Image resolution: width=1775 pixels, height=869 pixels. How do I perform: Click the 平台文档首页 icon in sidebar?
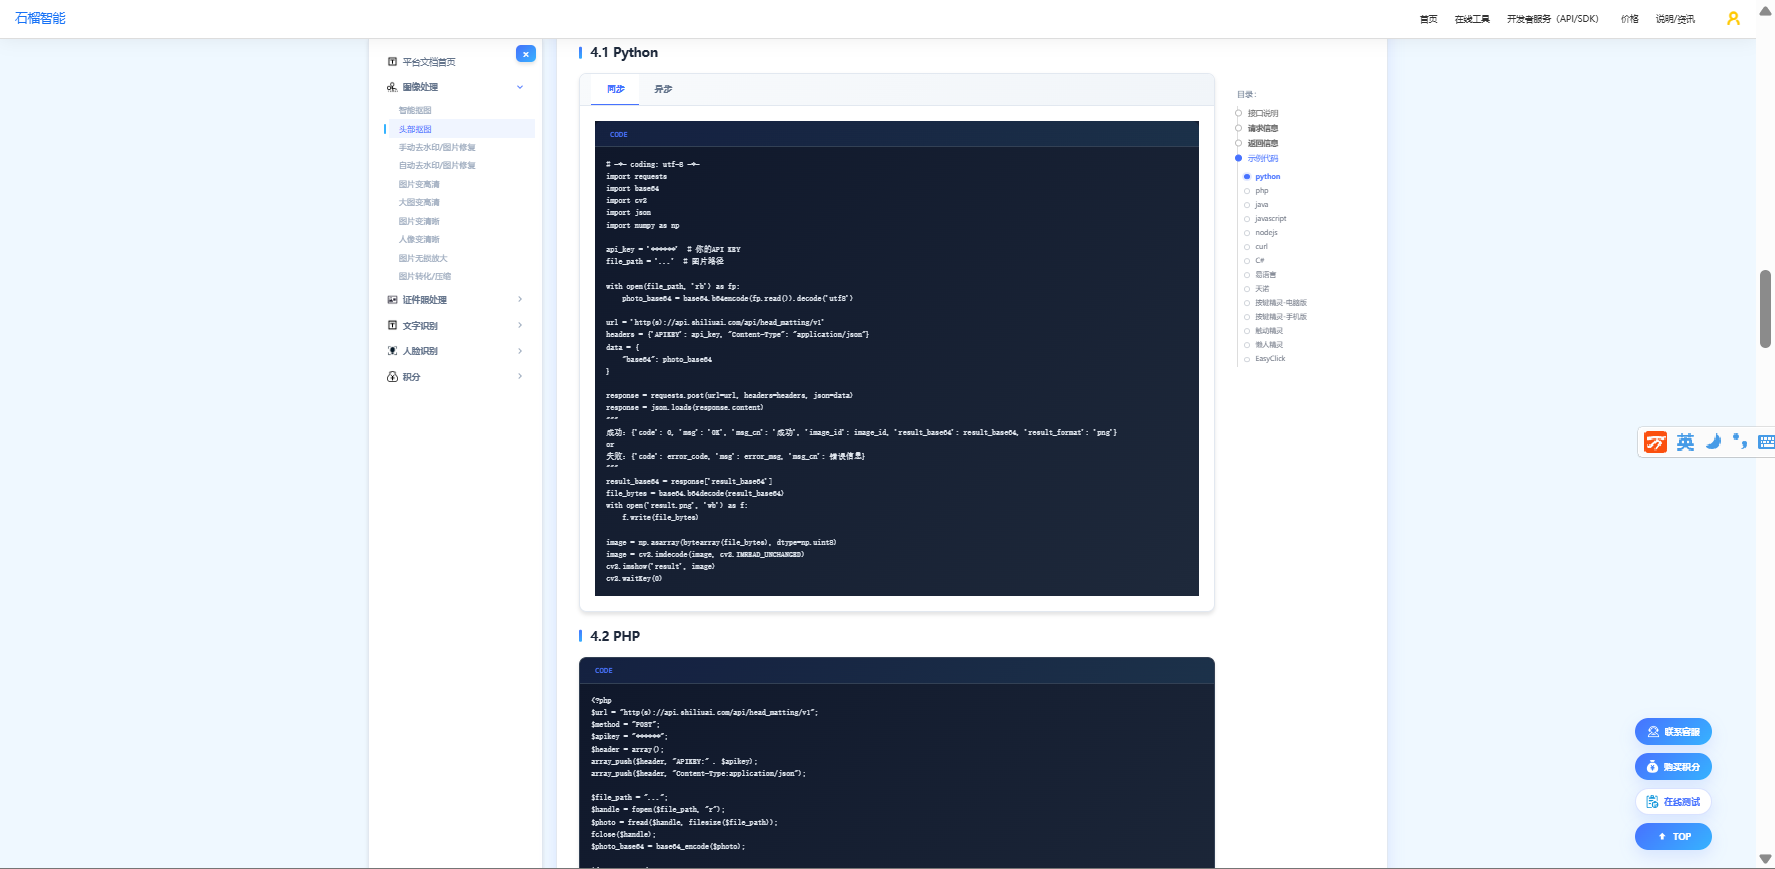point(392,62)
